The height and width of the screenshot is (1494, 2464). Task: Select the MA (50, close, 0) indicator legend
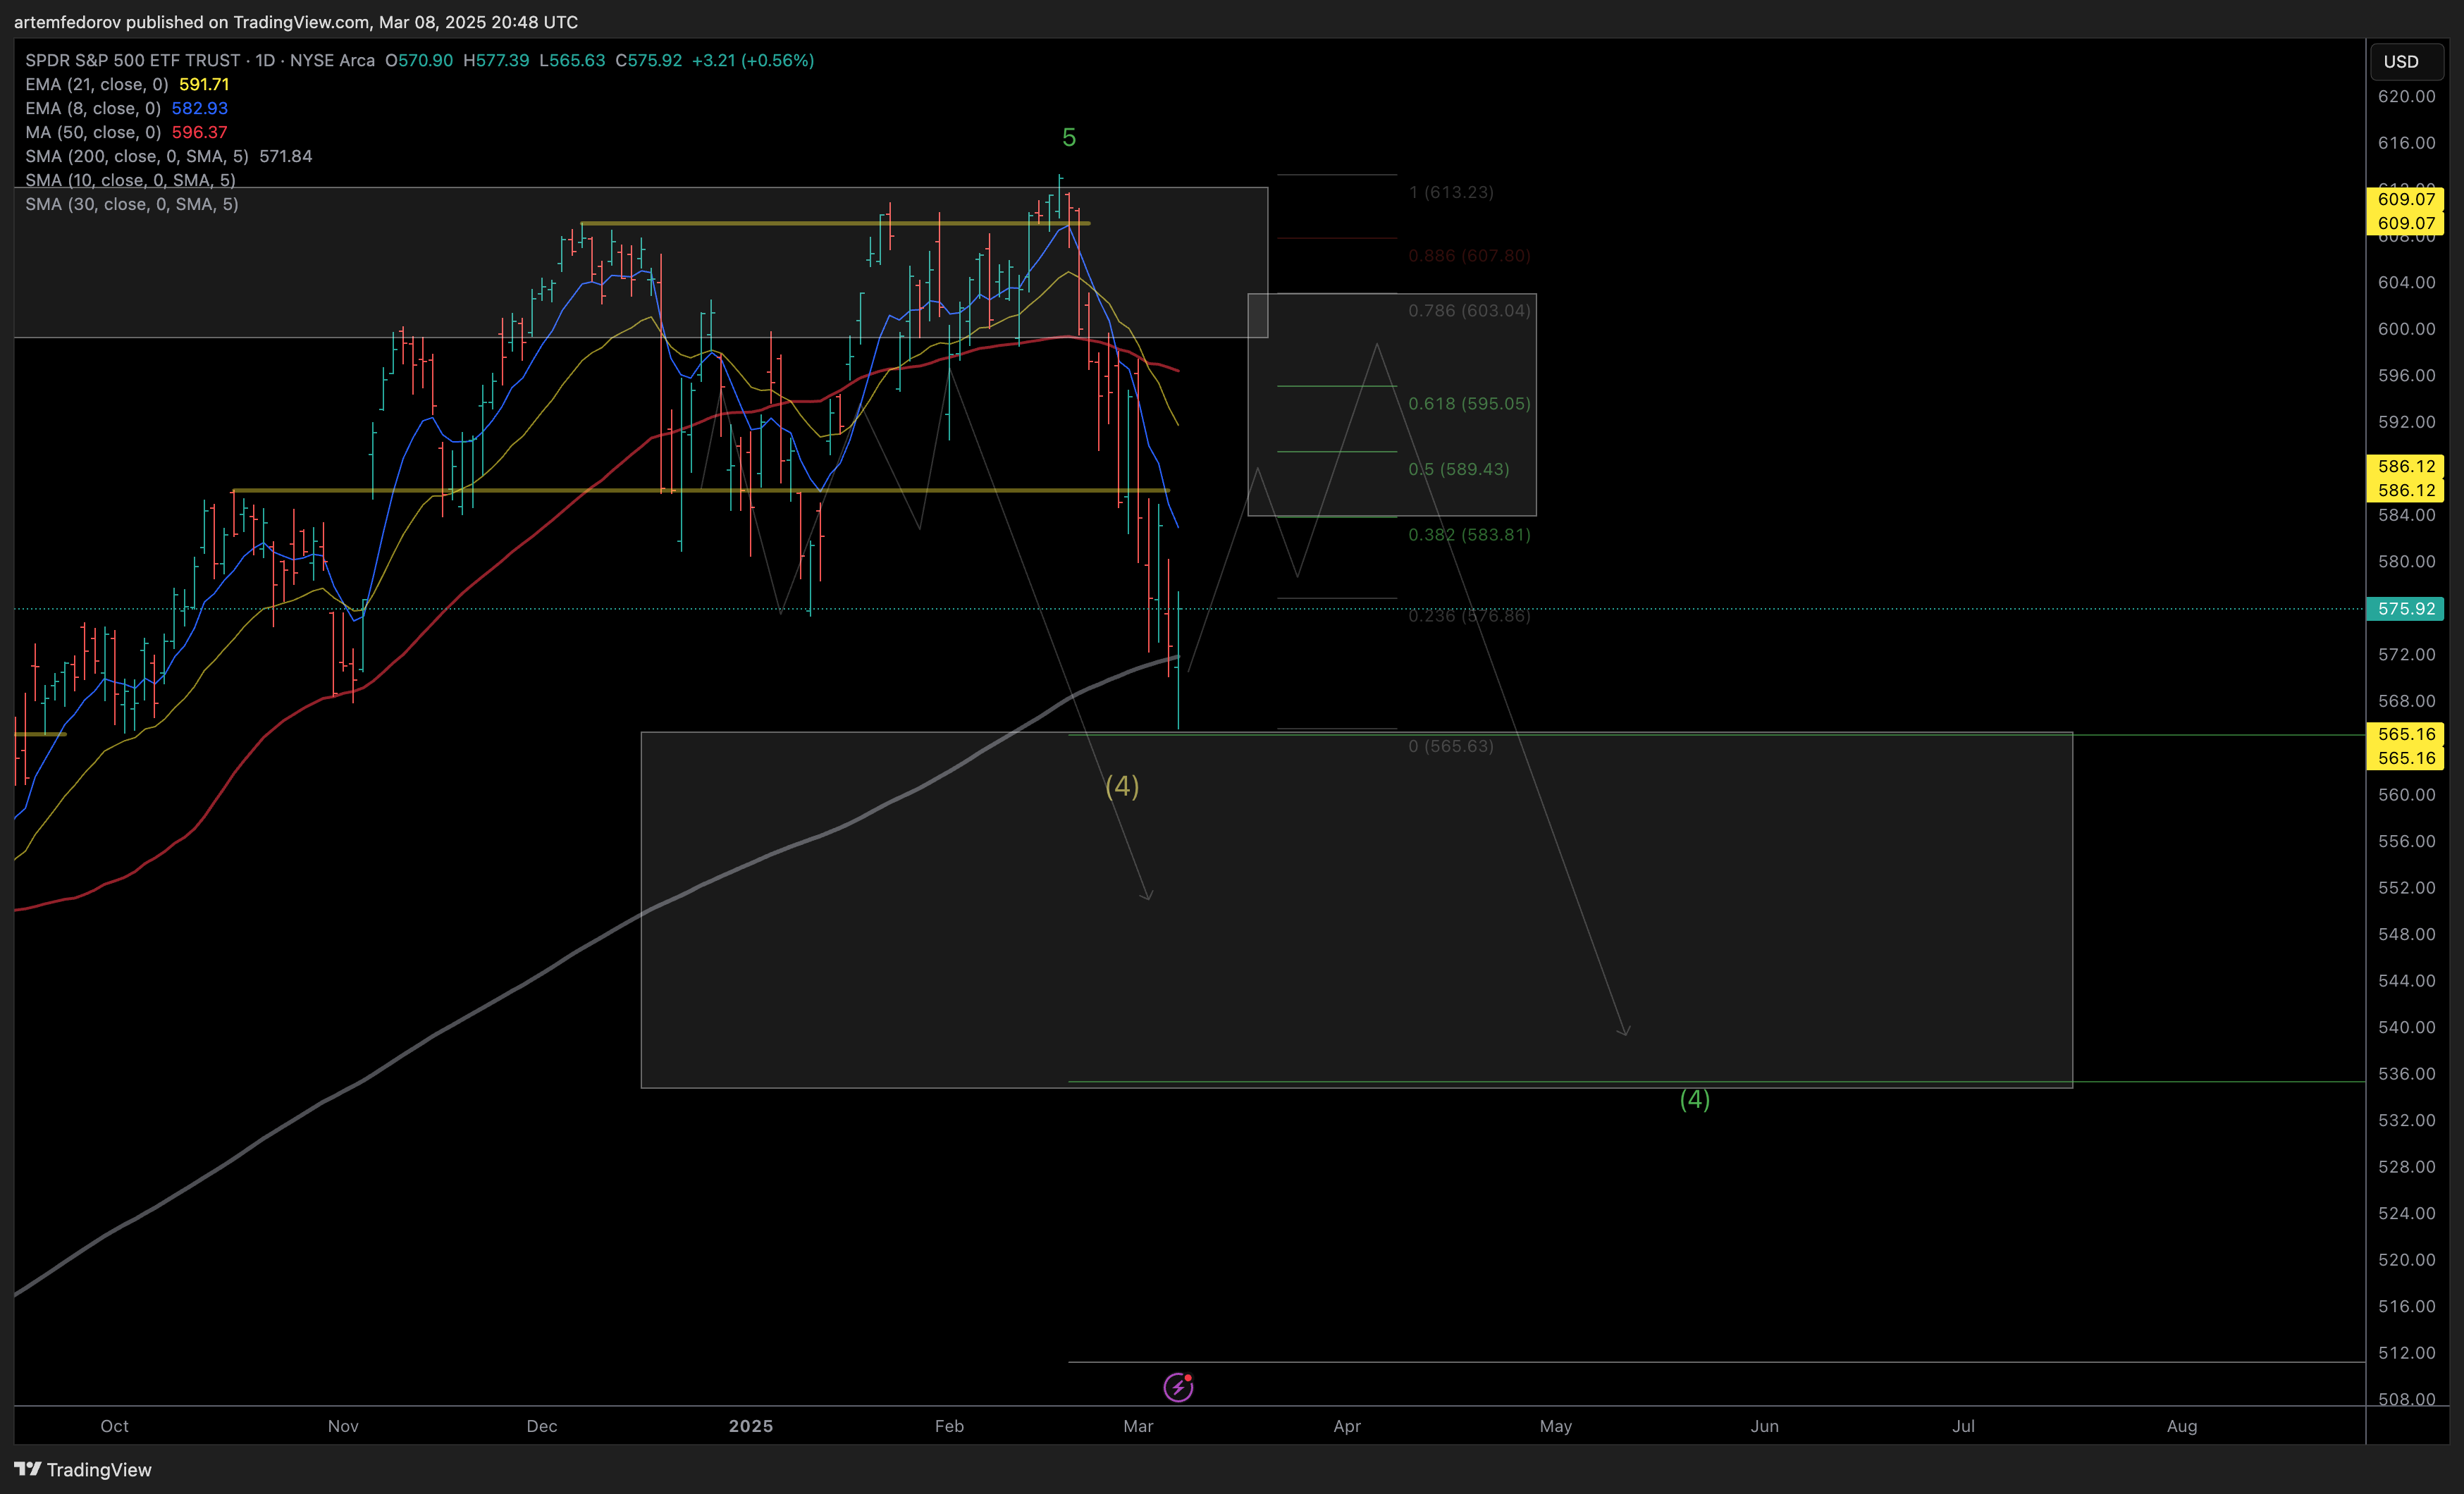93,132
